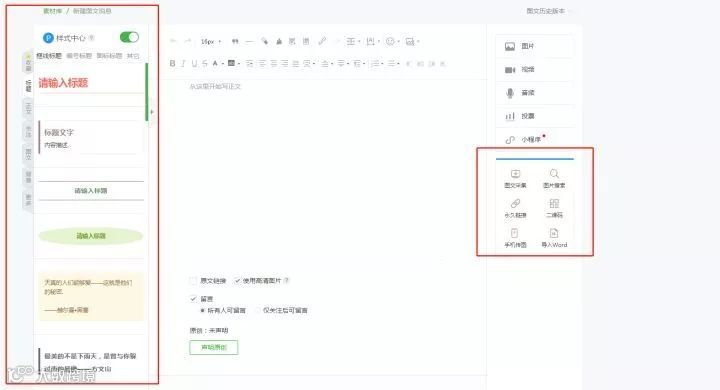Click the hyperlink icon in toolbar

click(x=322, y=41)
